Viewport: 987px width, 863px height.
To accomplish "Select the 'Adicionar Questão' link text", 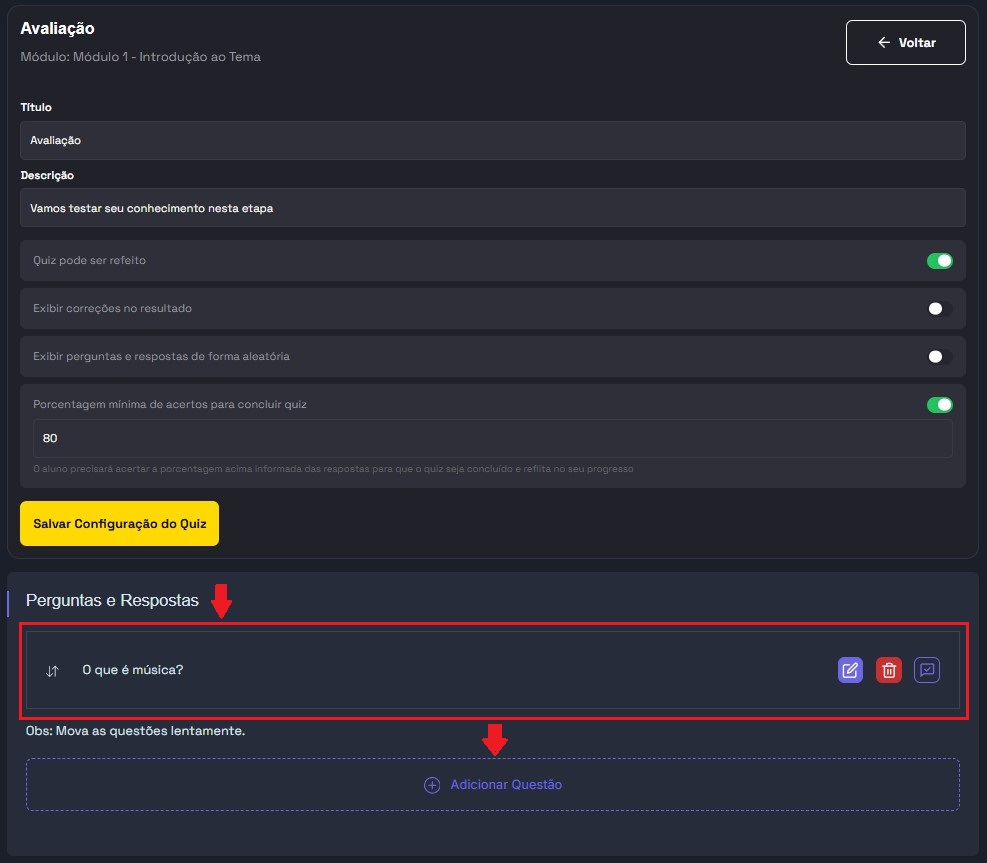I will pyautogui.click(x=506, y=785).
